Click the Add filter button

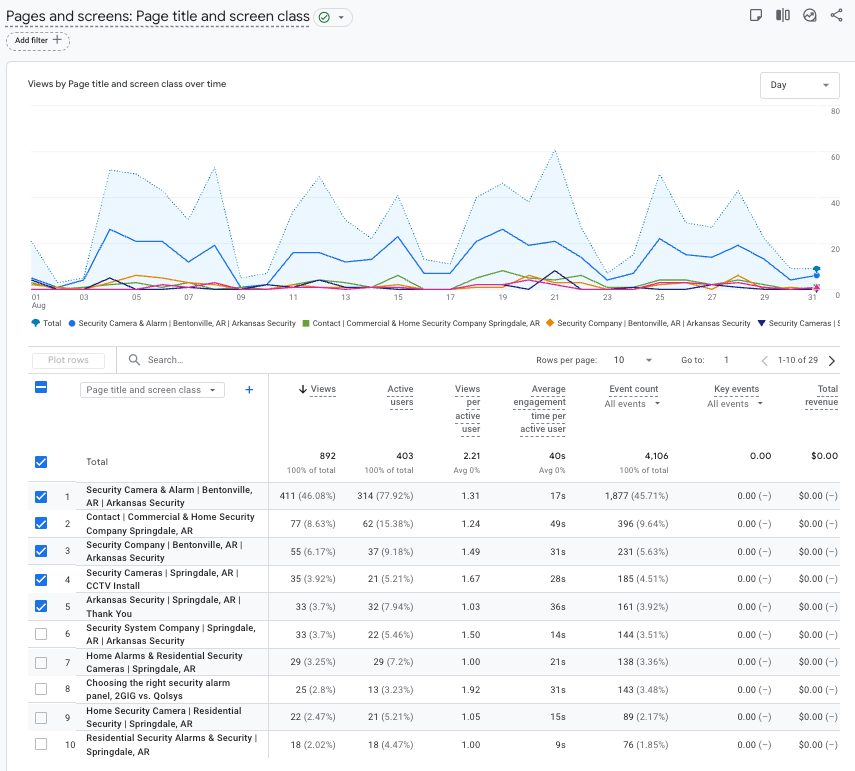38,40
